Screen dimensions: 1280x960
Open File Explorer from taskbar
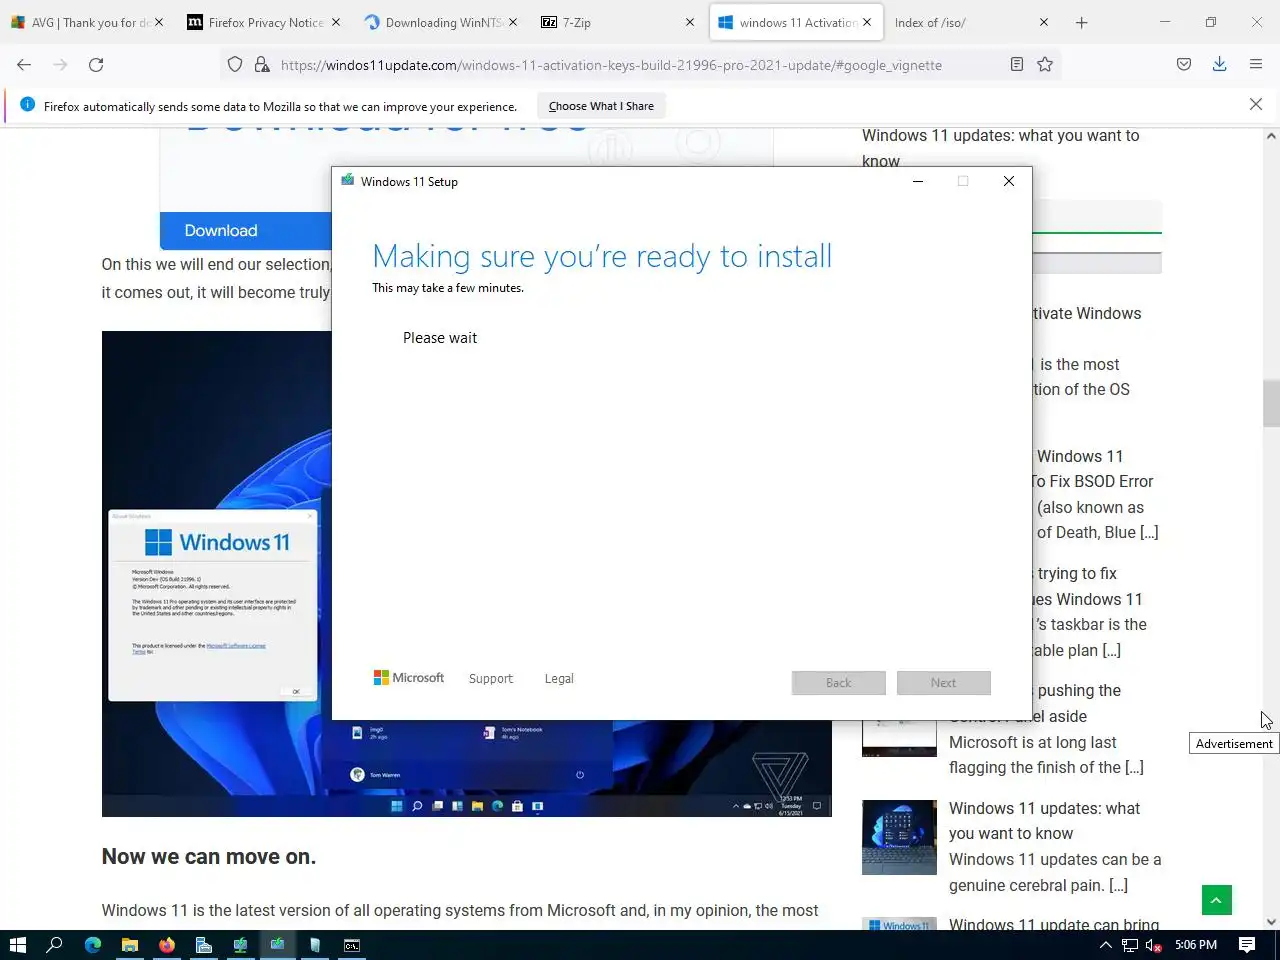pos(129,945)
